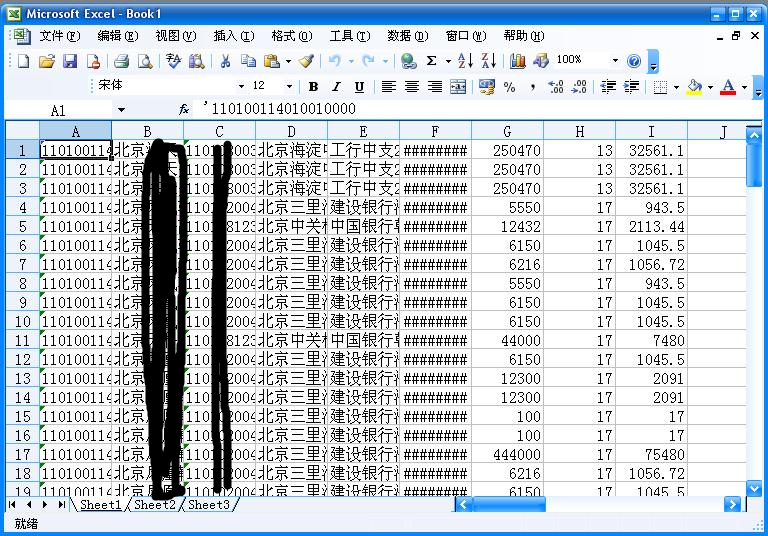
Task: Apply red font color A
Action: coord(728,87)
